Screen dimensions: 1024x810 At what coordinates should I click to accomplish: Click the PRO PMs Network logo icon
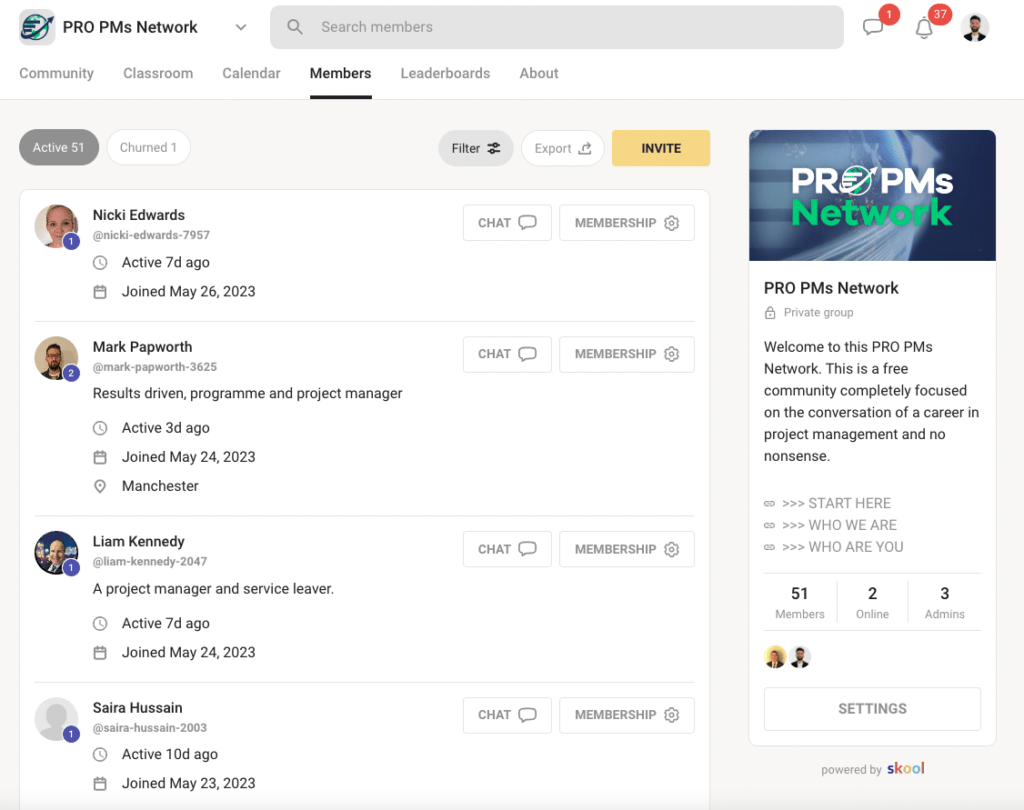[x=37, y=27]
